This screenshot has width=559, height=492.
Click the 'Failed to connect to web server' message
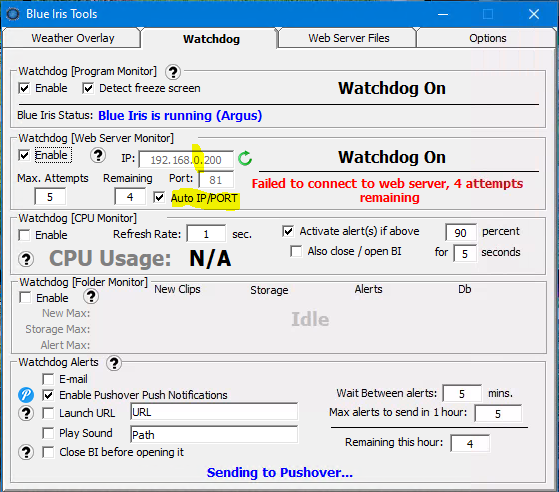click(x=388, y=190)
